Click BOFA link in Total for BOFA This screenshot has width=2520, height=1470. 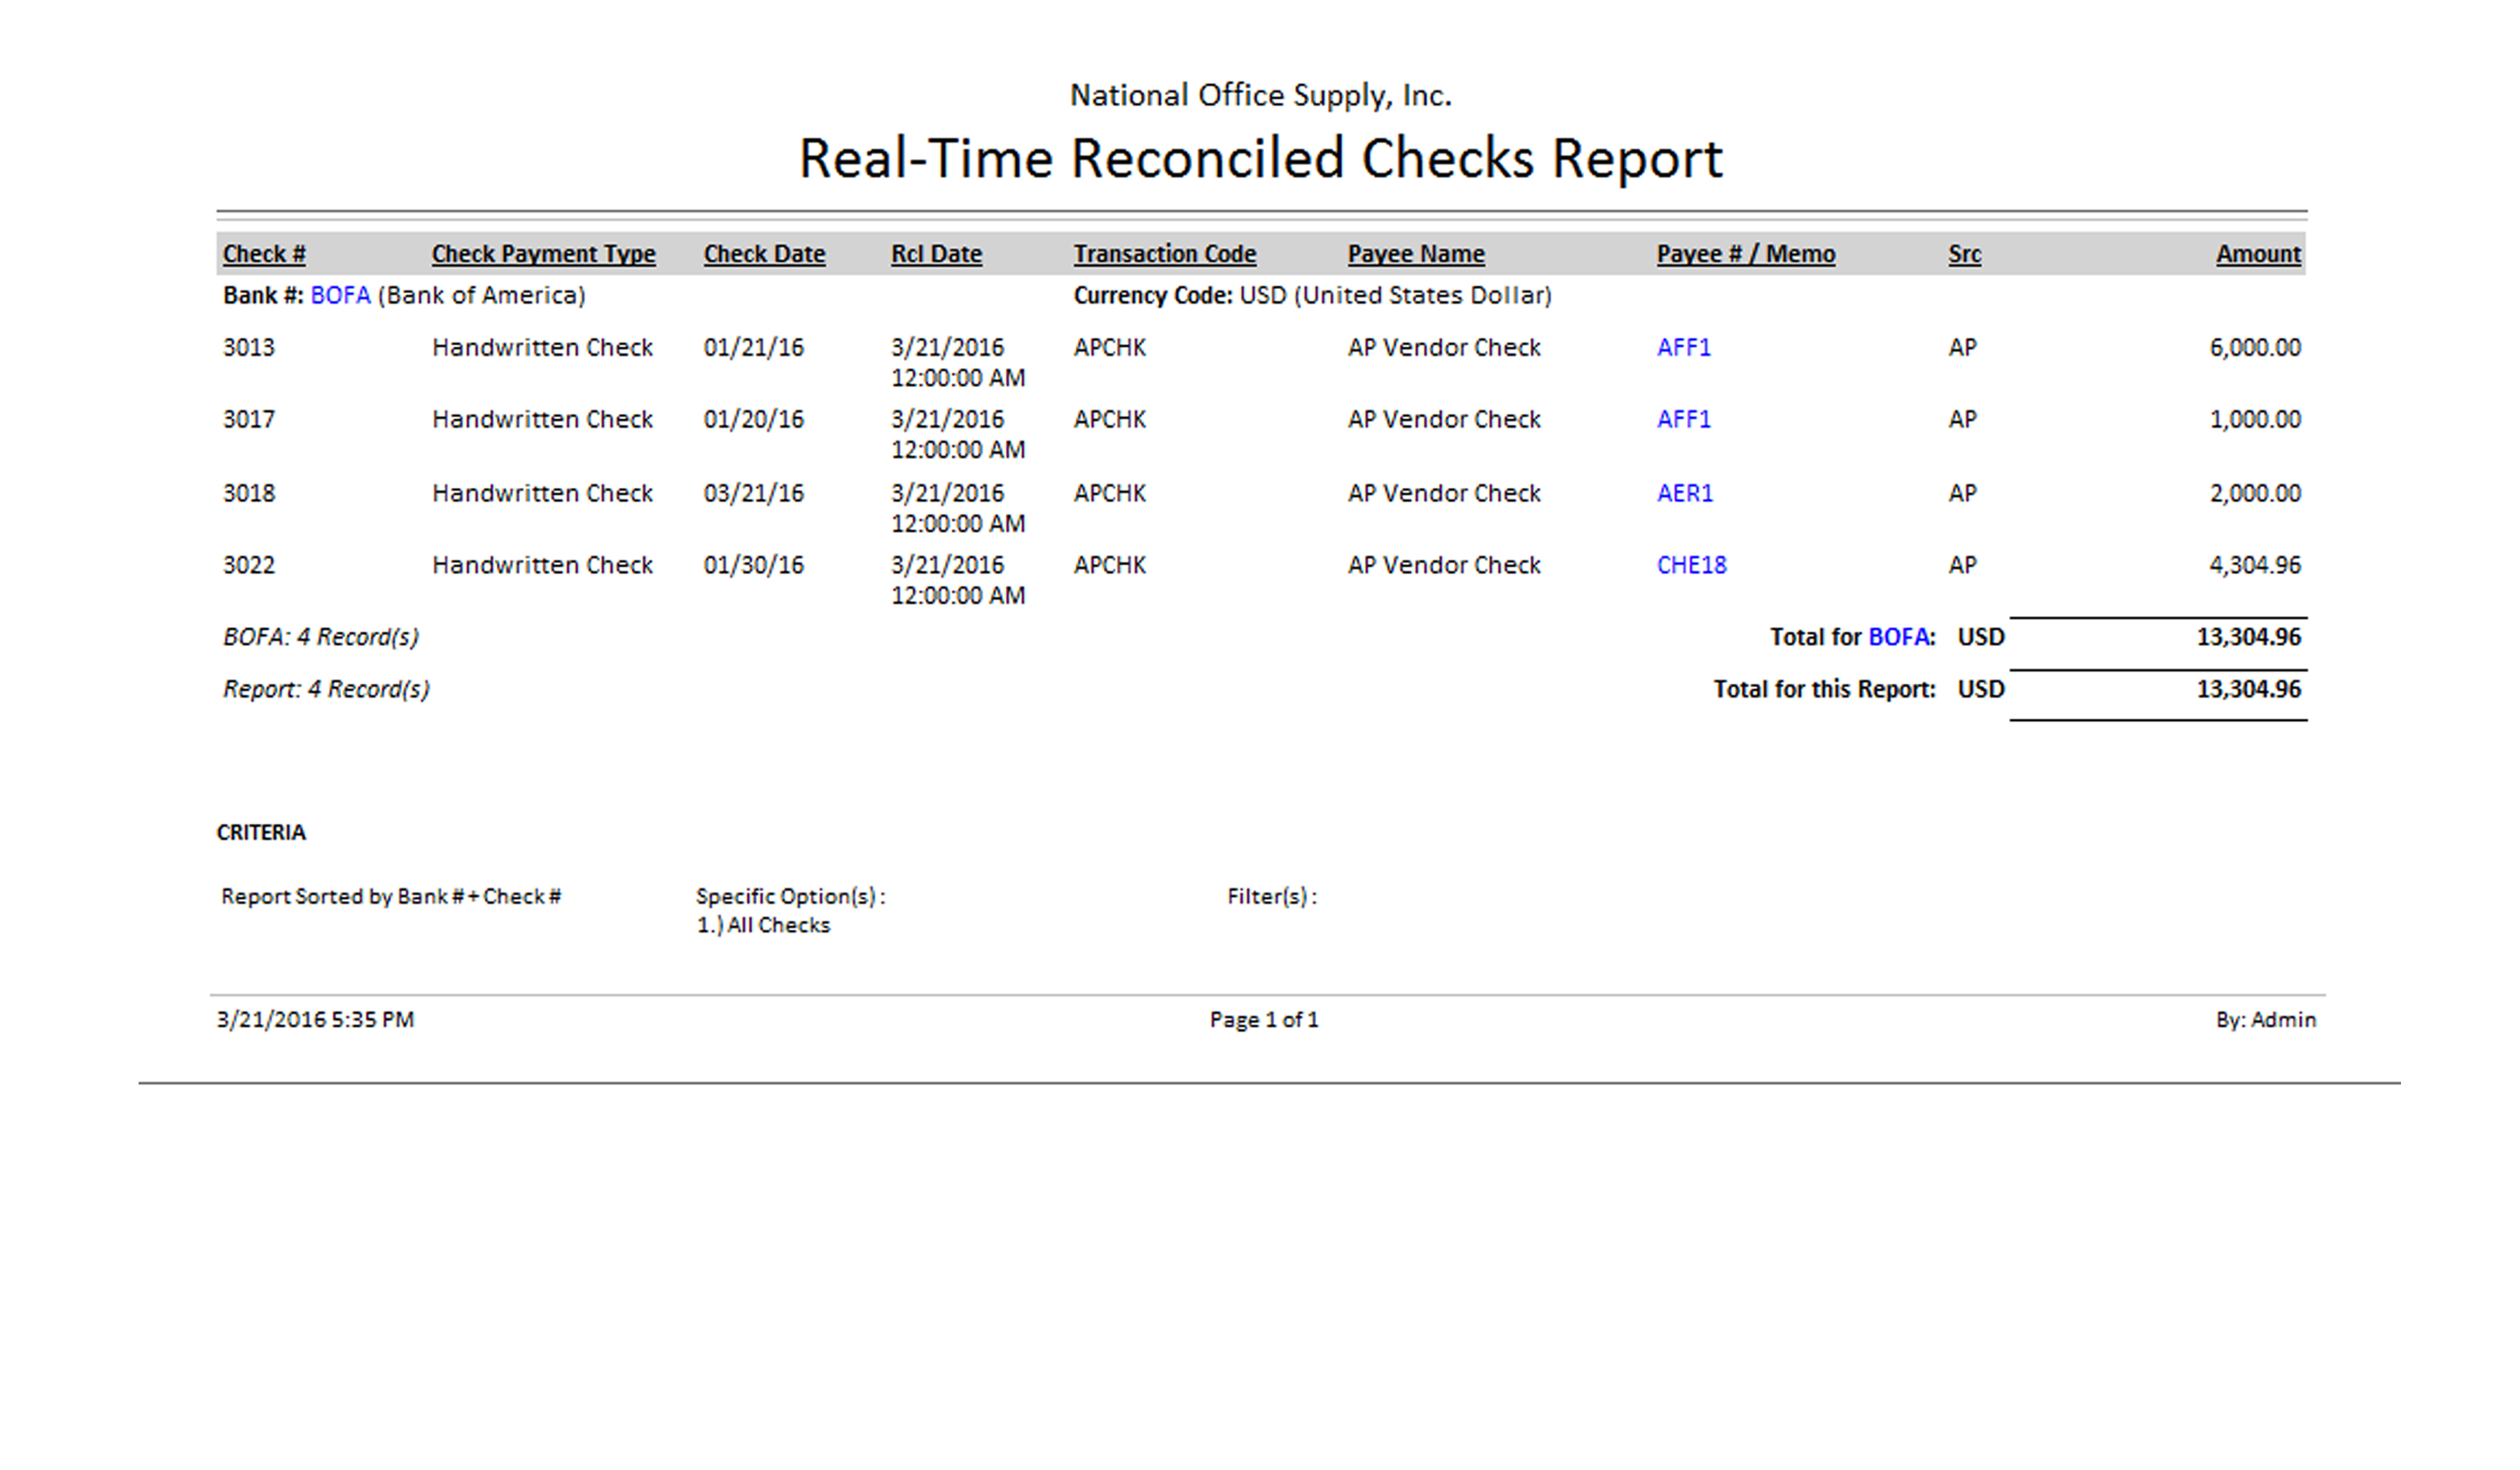(x=1898, y=638)
